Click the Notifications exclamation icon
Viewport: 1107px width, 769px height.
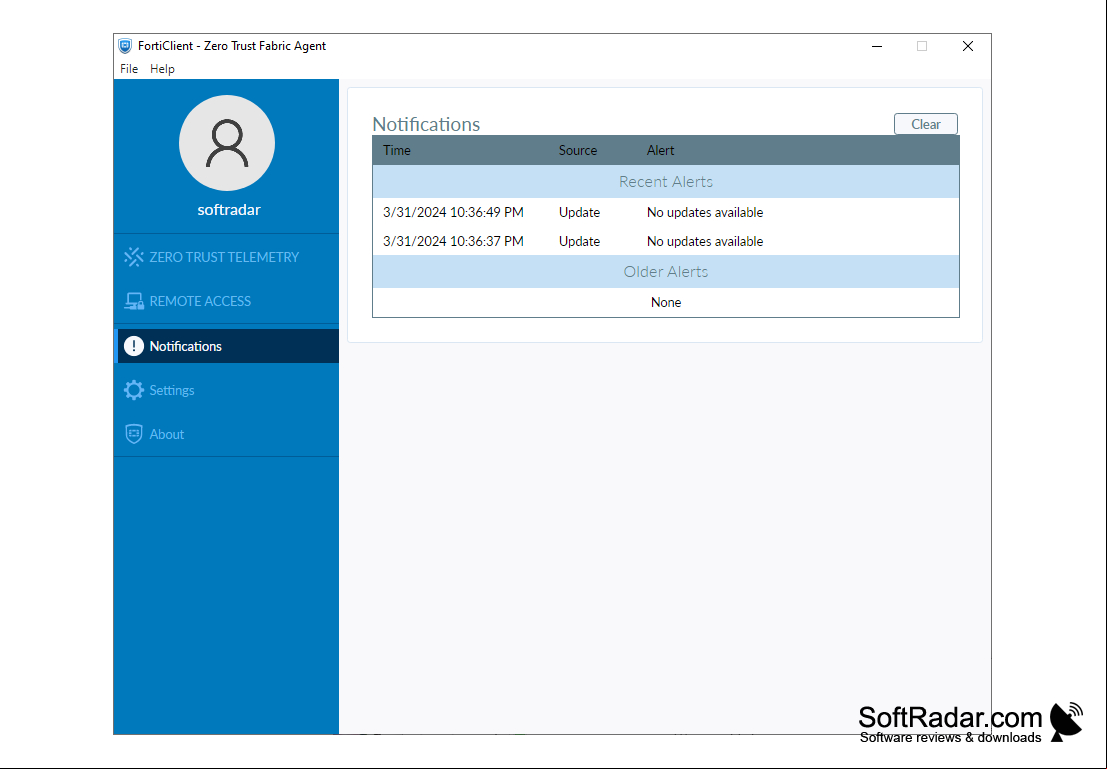pos(133,346)
